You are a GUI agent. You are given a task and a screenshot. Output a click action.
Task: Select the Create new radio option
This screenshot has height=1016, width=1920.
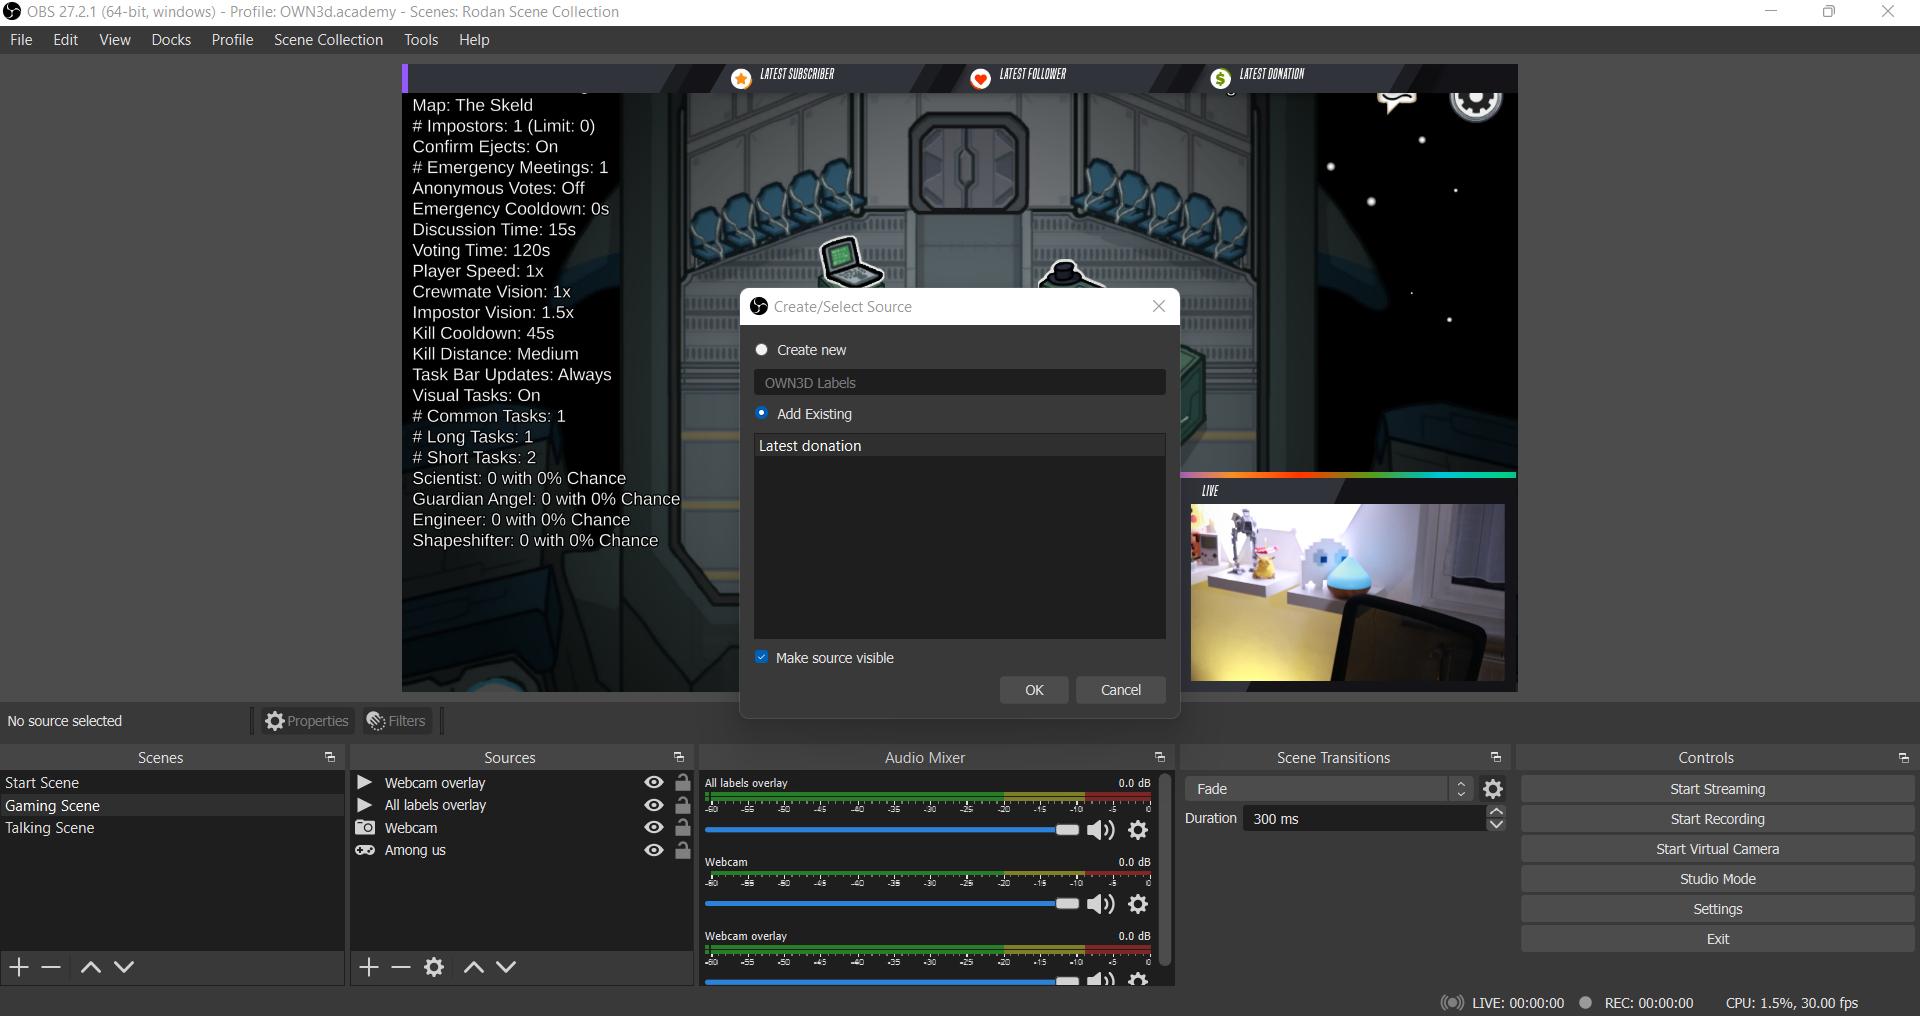(762, 350)
